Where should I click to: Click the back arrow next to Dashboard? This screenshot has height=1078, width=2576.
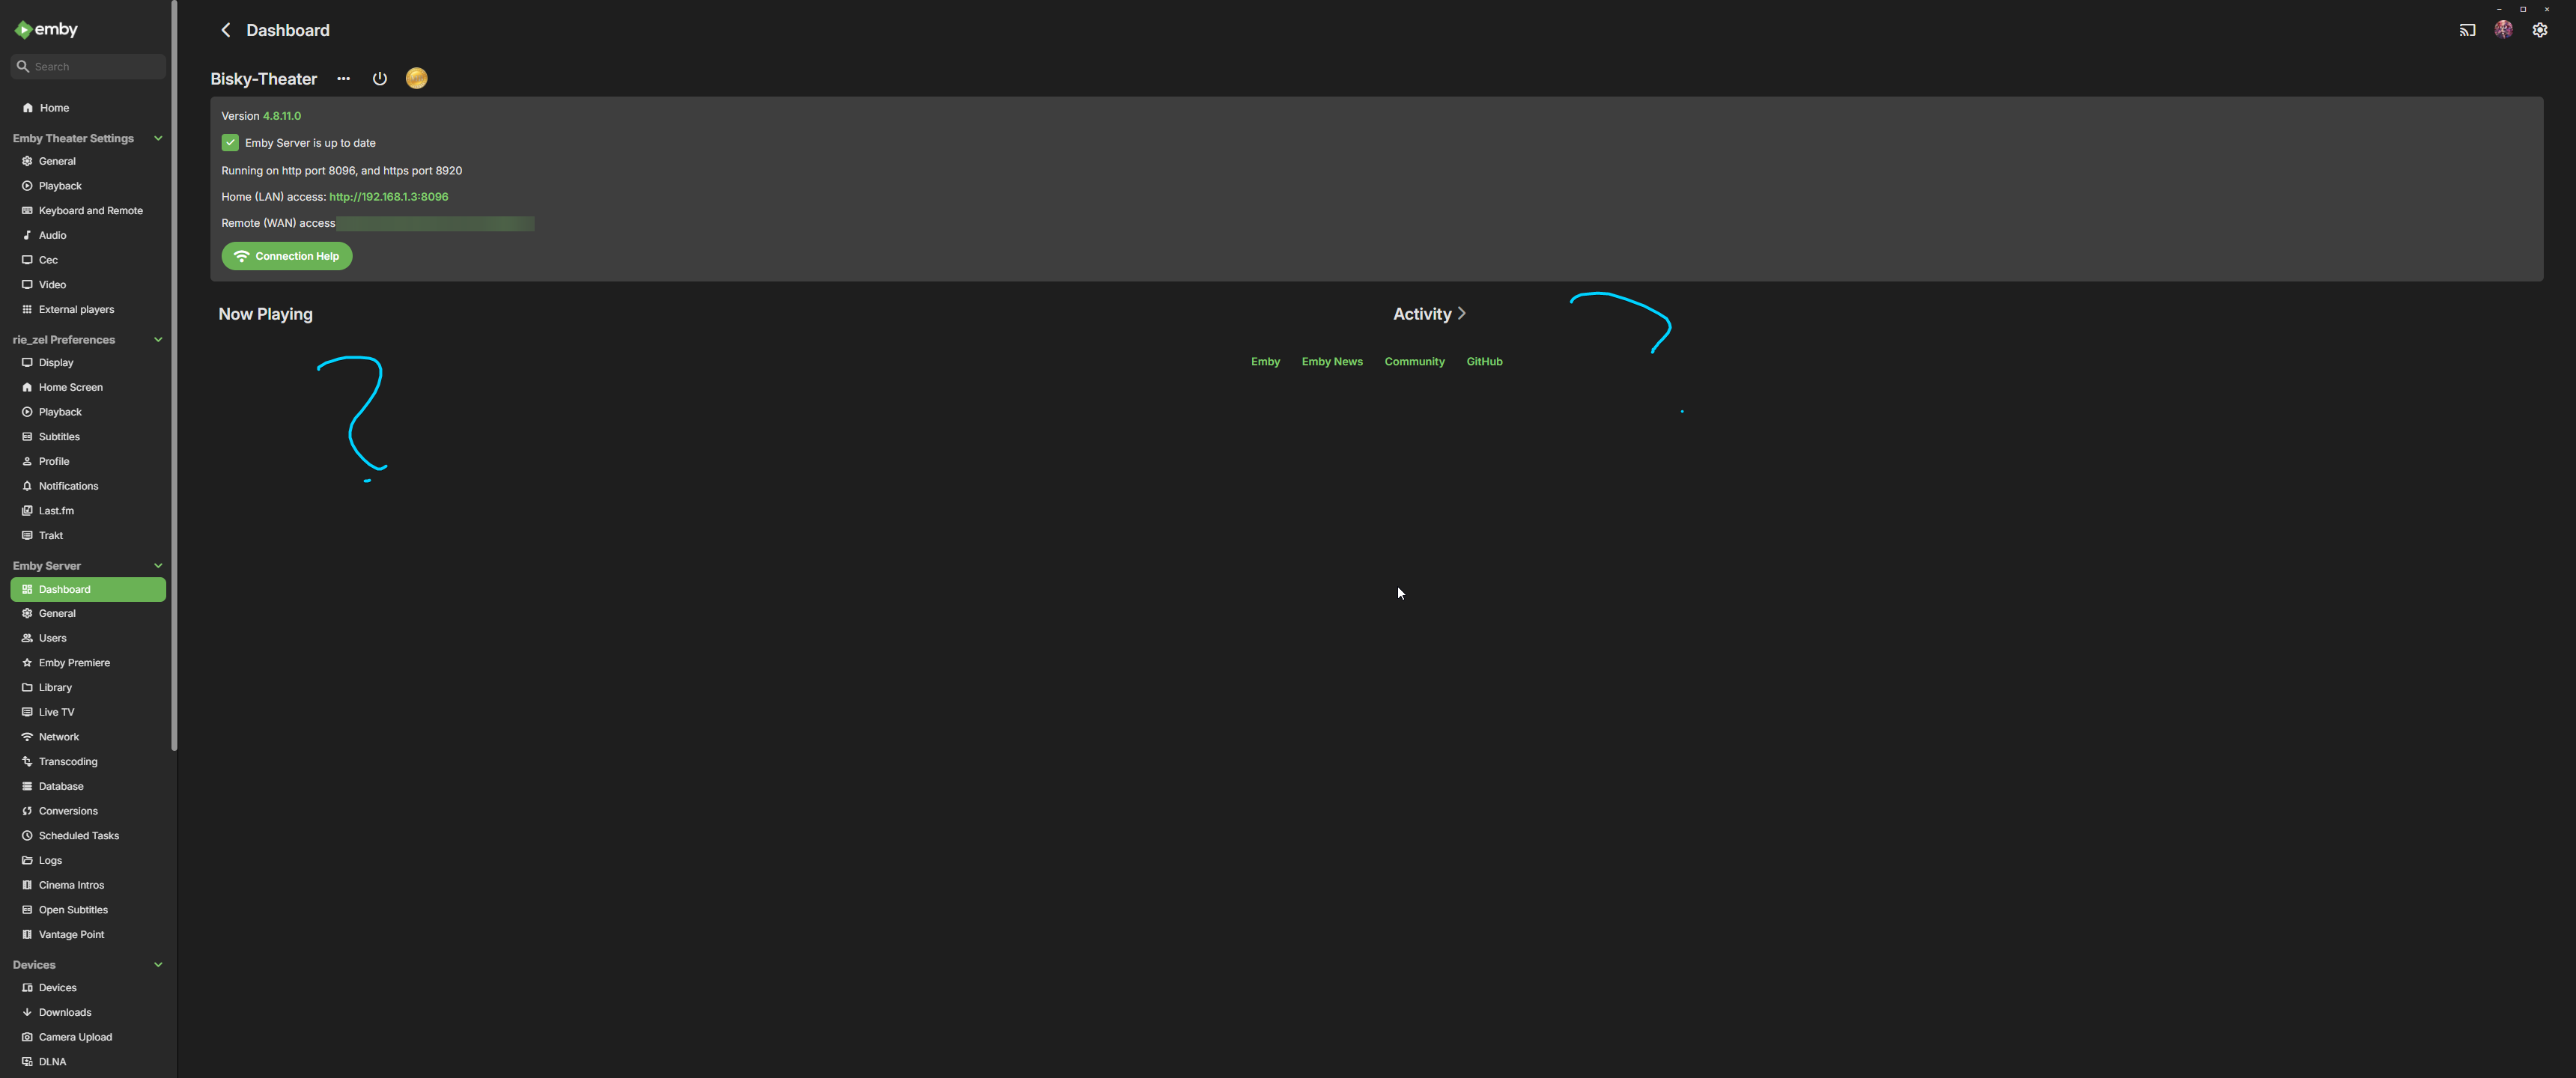click(226, 30)
